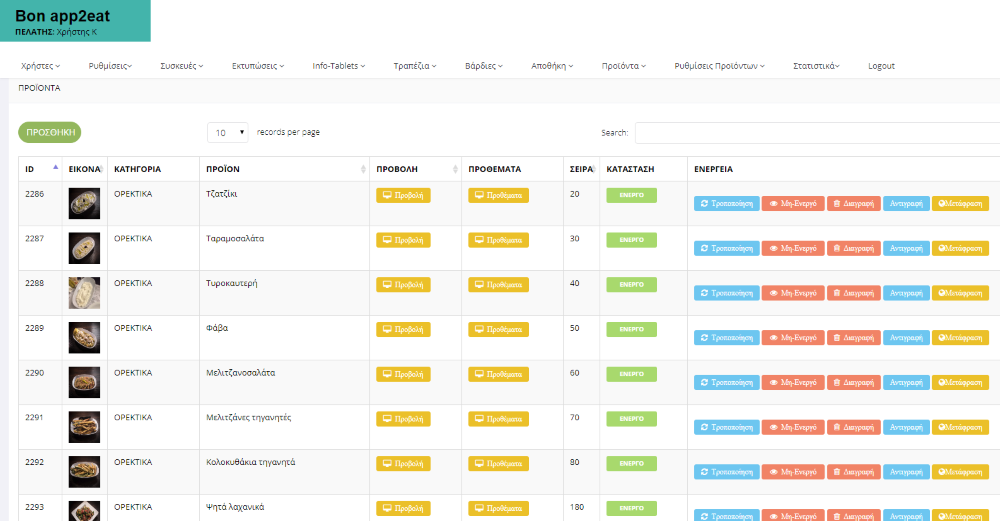
Task: Set Τζατζίκι to Μη-Ενεργό
Action: (793, 203)
